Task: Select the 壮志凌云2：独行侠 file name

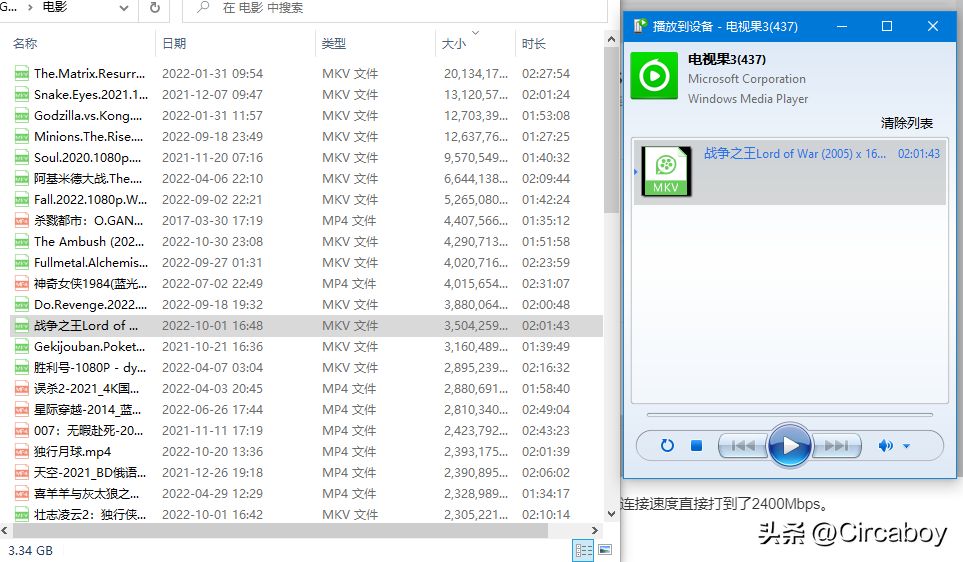Action: coord(90,514)
